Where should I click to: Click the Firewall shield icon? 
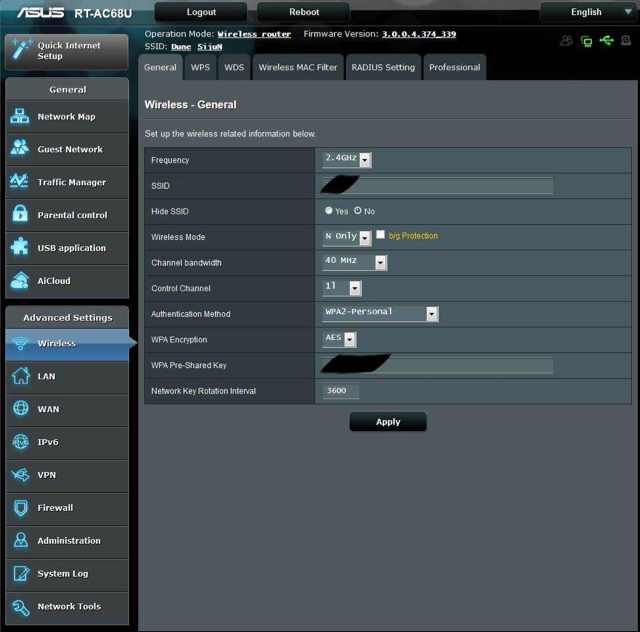(x=20, y=507)
